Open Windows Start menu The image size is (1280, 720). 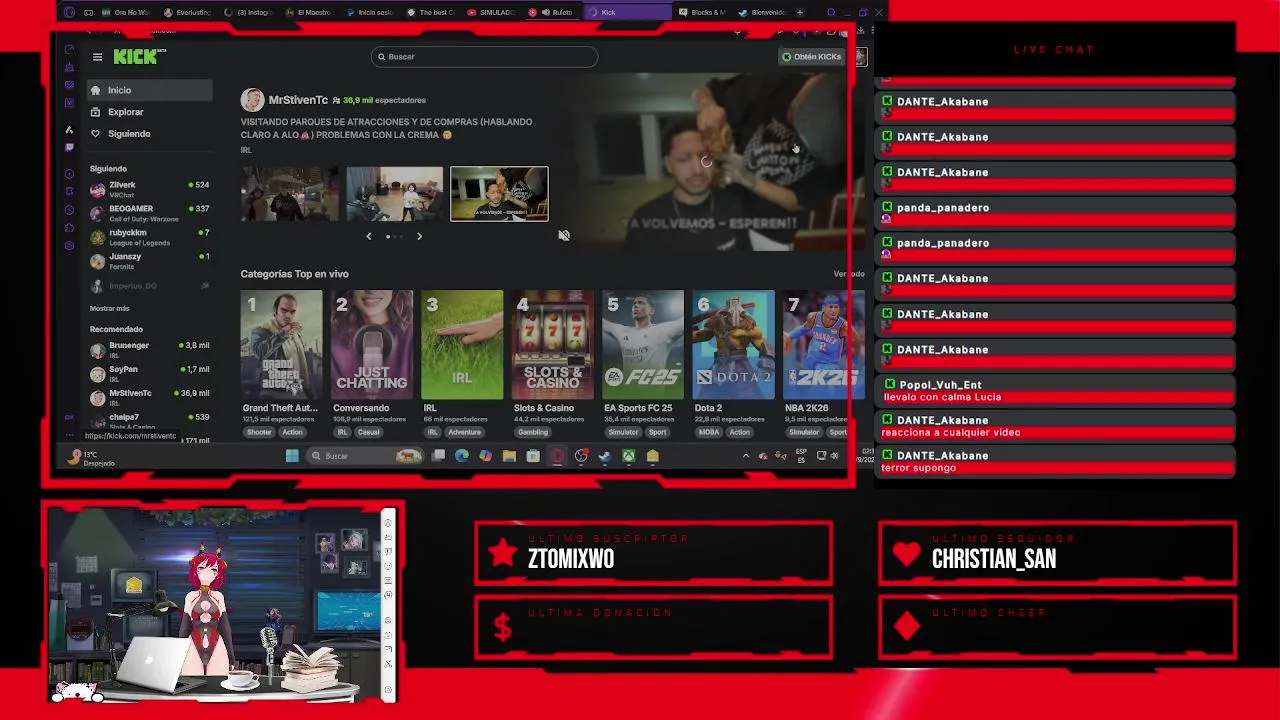[x=292, y=456]
